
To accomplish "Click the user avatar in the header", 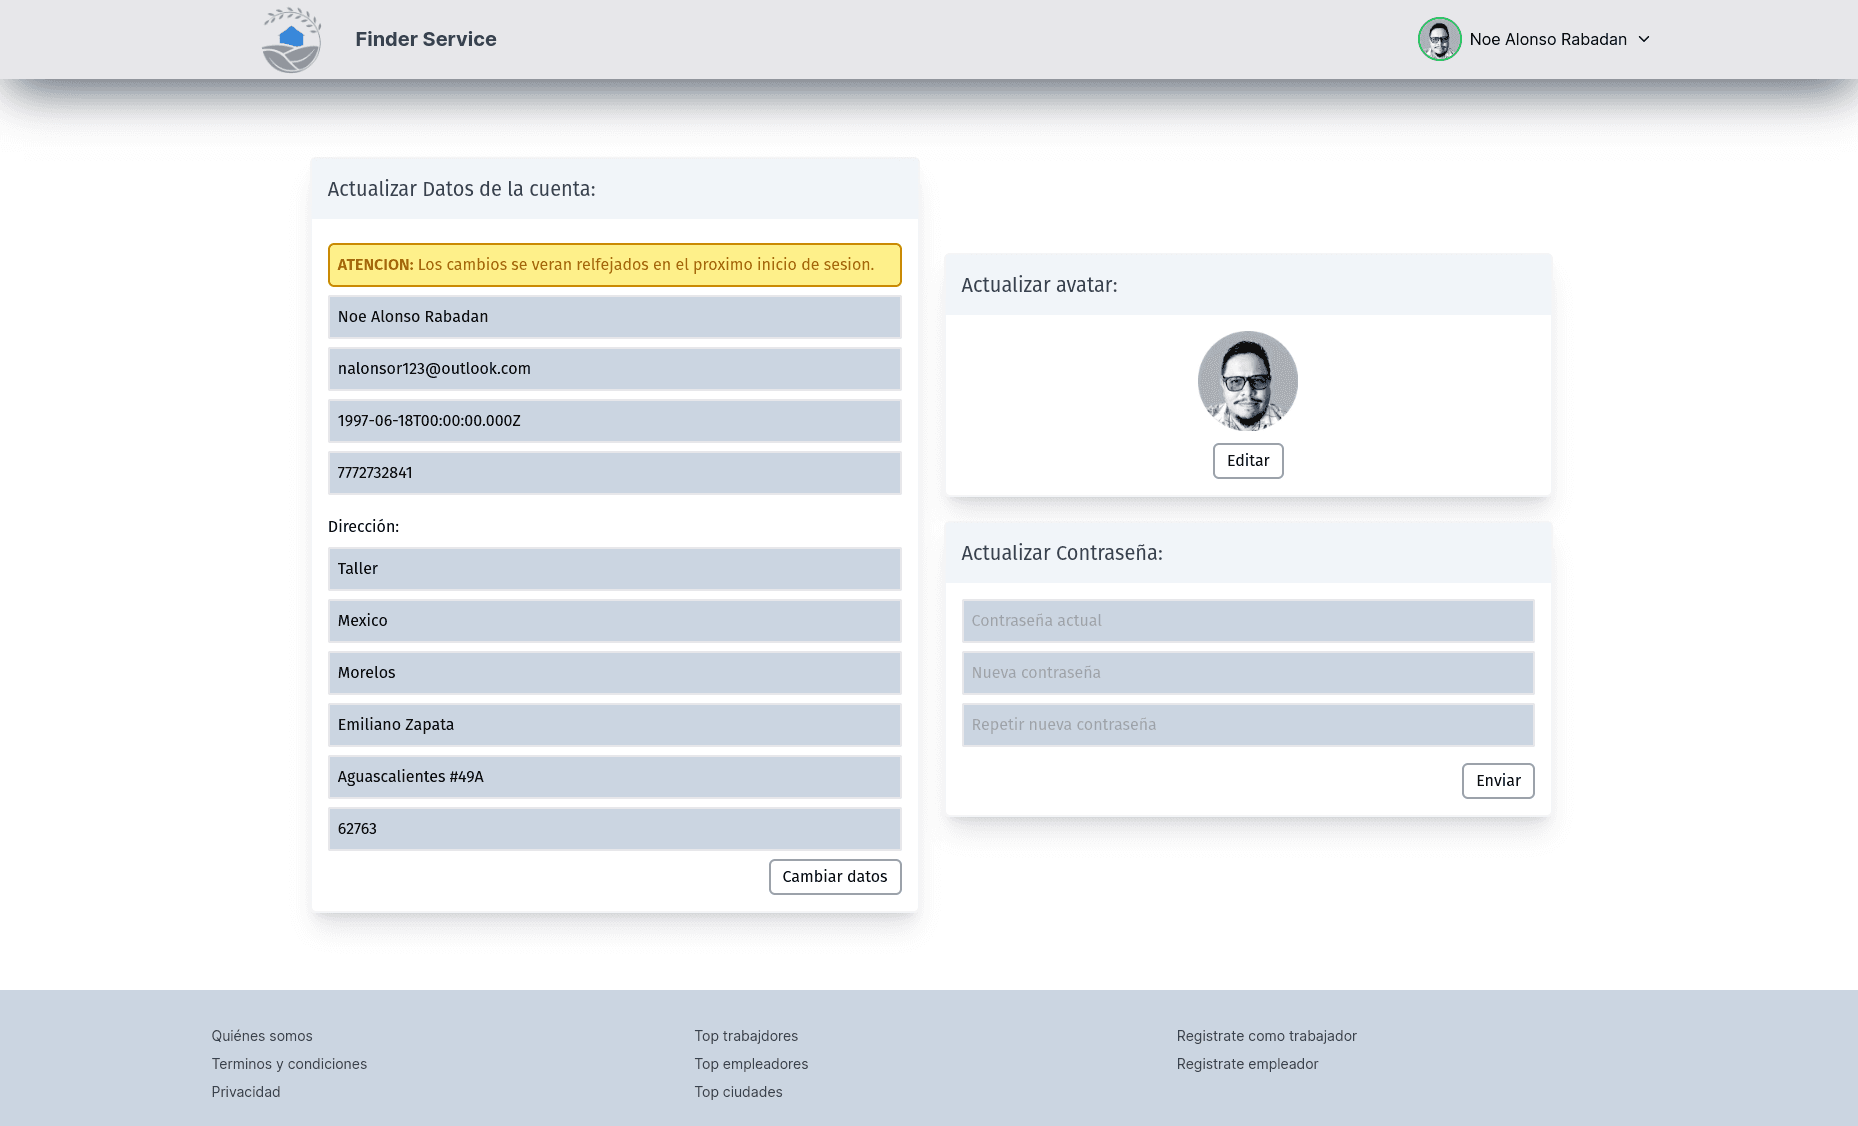I will pos(1439,39).
